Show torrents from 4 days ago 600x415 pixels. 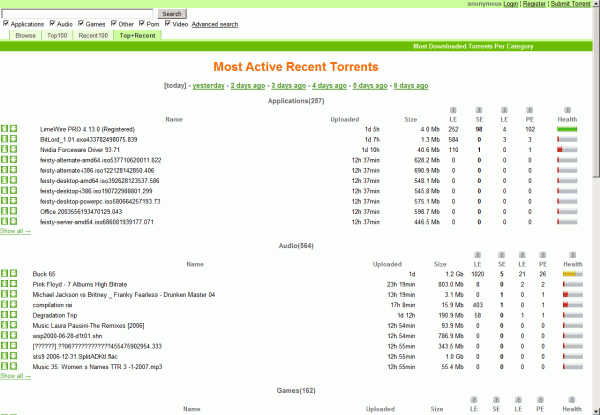click(x=329, y=85)
